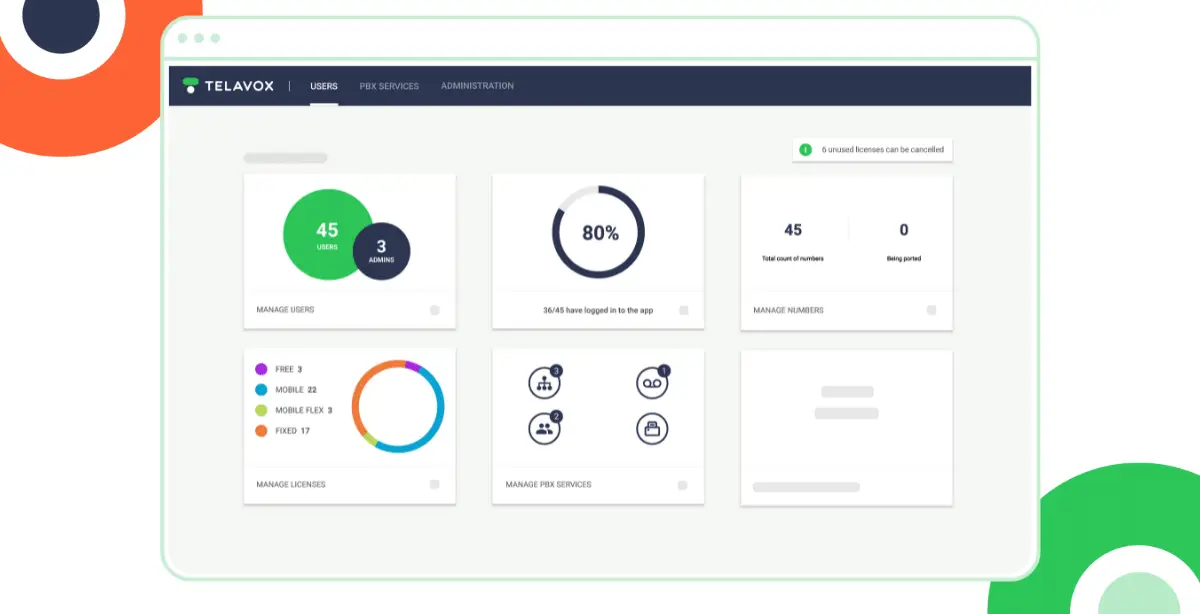Image resolution: width=1200 pixels, height=614 pixels.
Task: Open the Manage Numbers link
Action: click(x=789, y=310)
